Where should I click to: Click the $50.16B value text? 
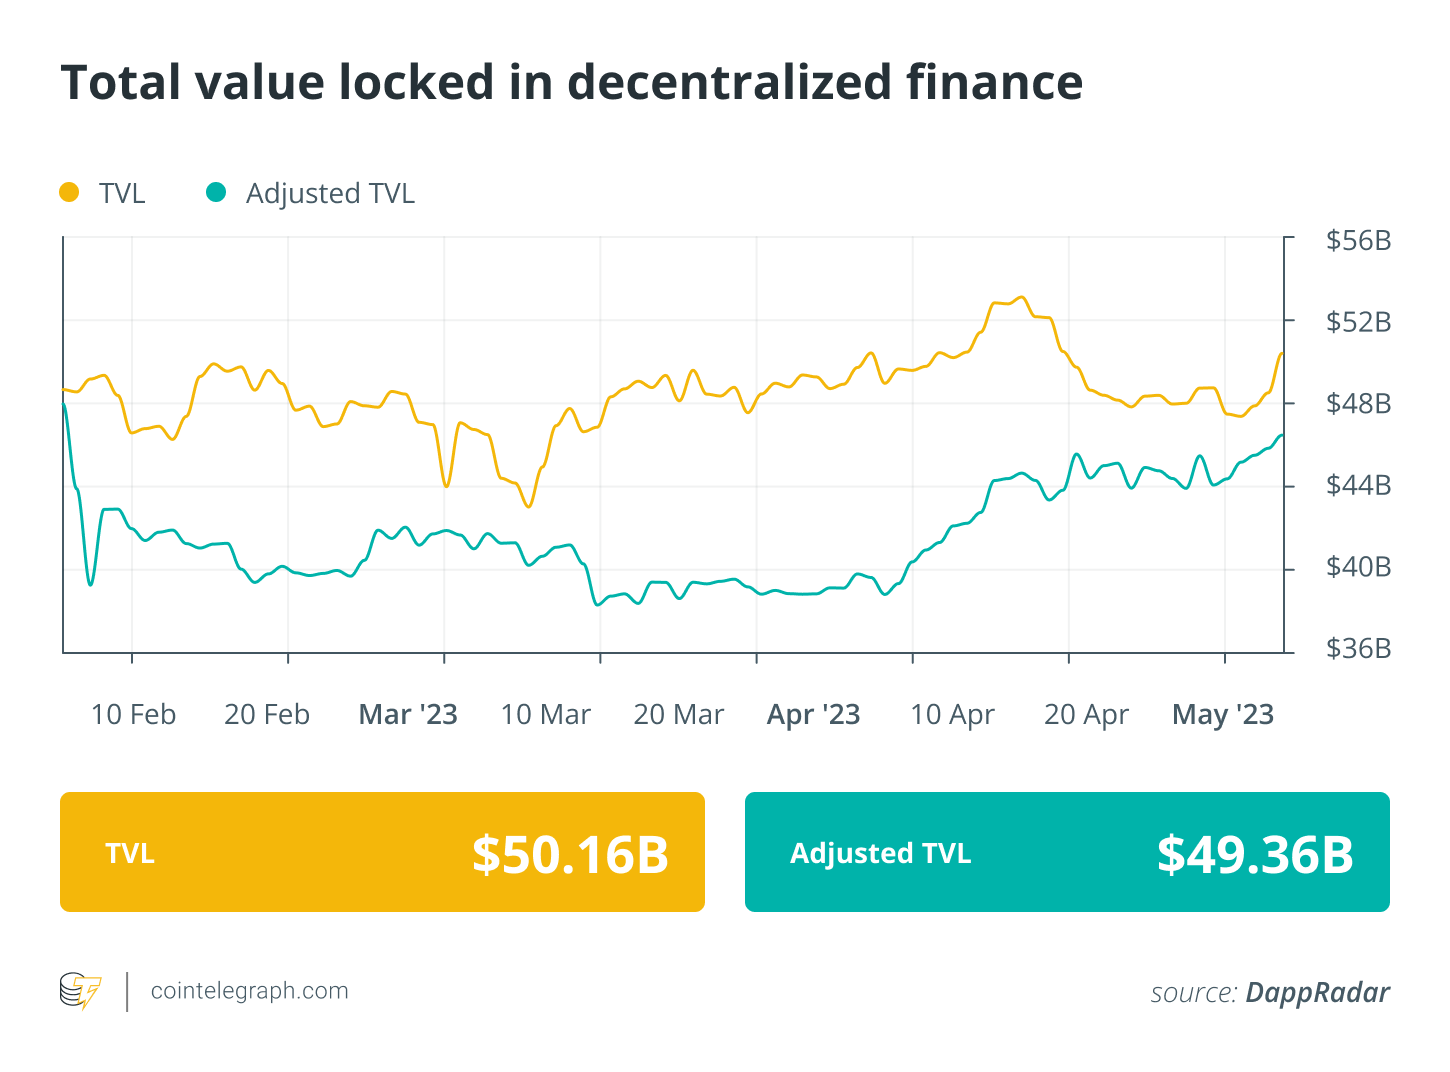[x=570, y=854]
